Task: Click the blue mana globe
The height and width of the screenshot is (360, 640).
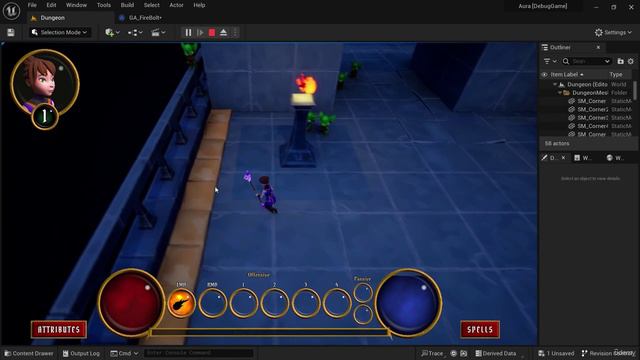Action: 408,302
